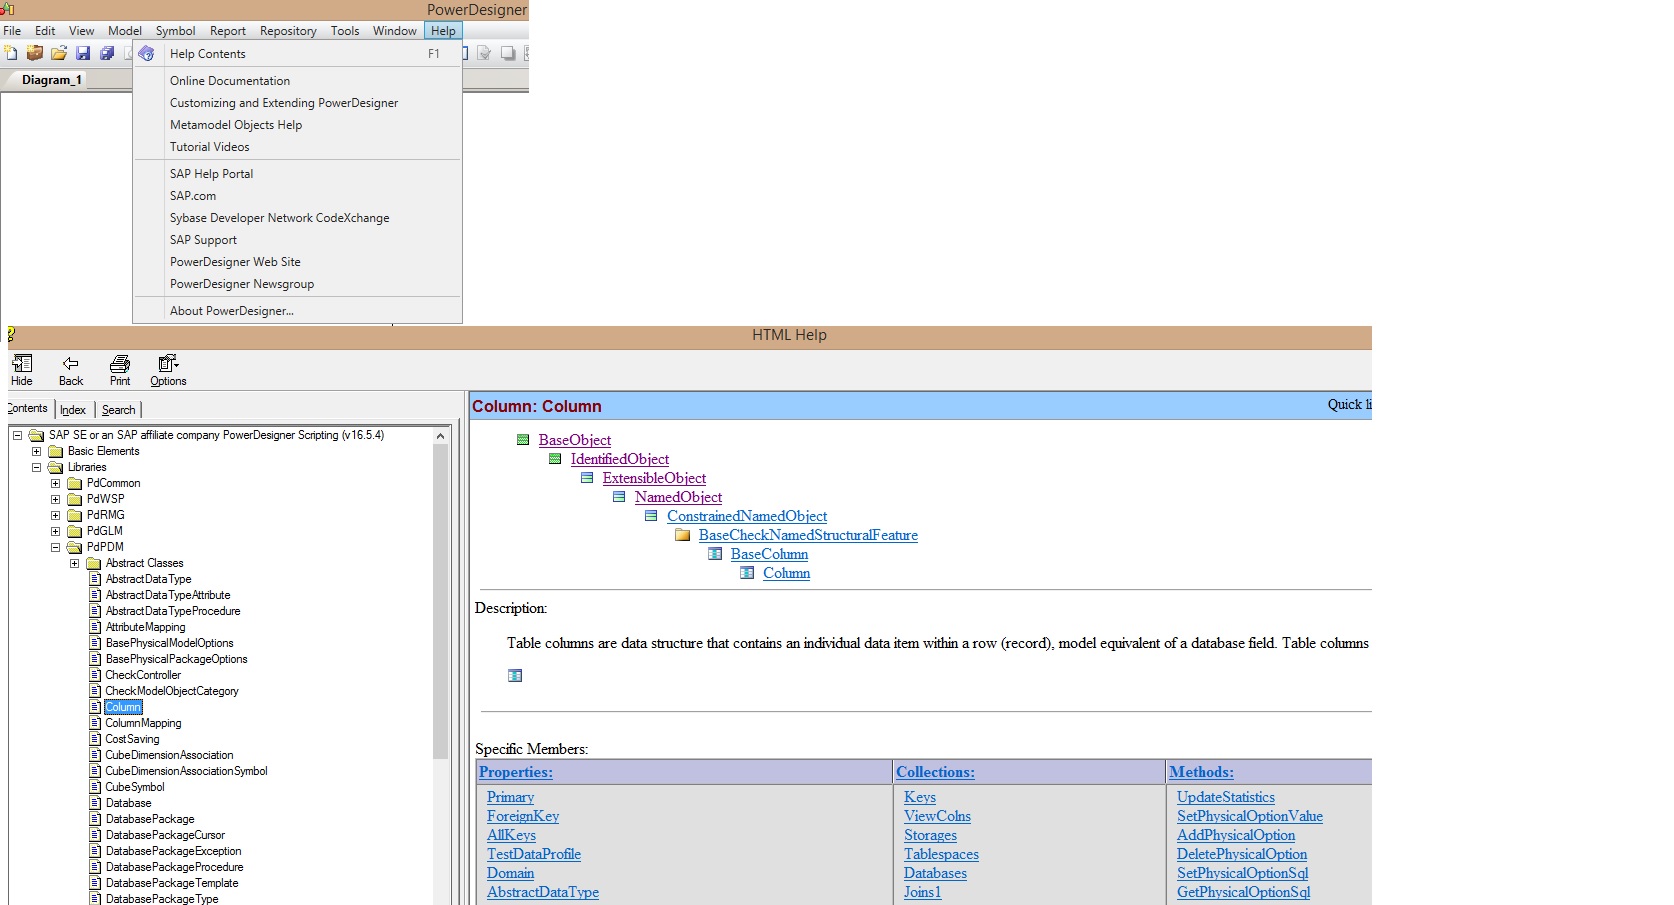Screen dimensions: 1674x905
Task: Collapse the PowerDesigner Scripting root node
Action: coord(17,435)
